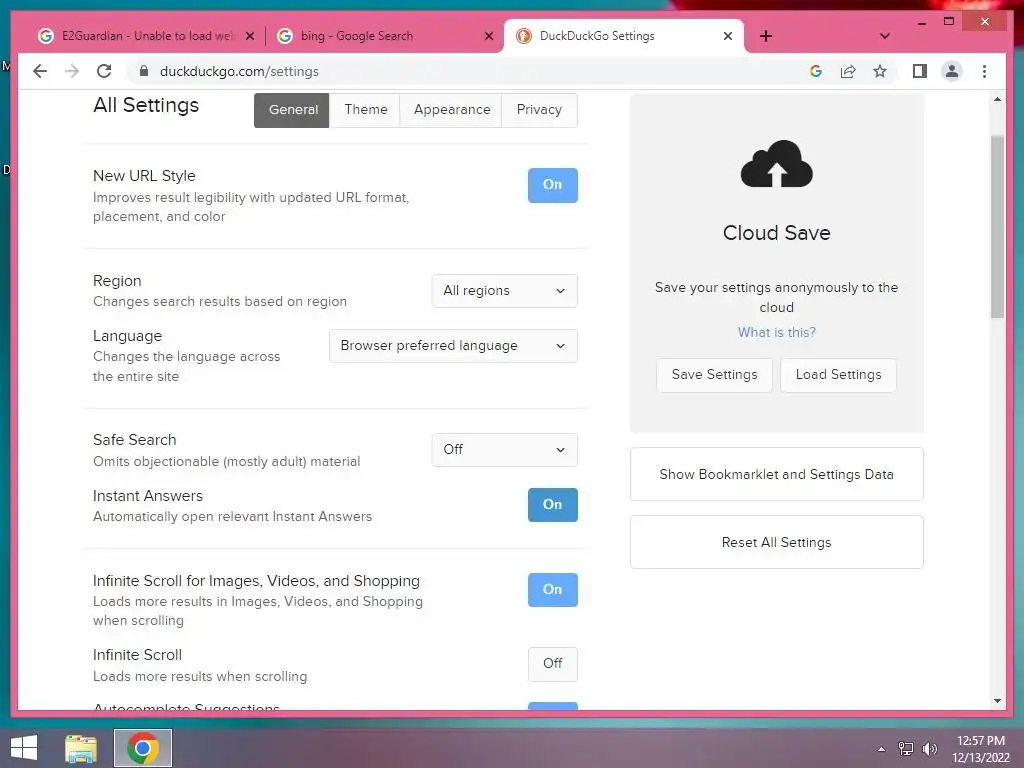Reload the DuckDuckGo settings page
The height and width of the screenshot is (768, 1024).
coord(104,71)
